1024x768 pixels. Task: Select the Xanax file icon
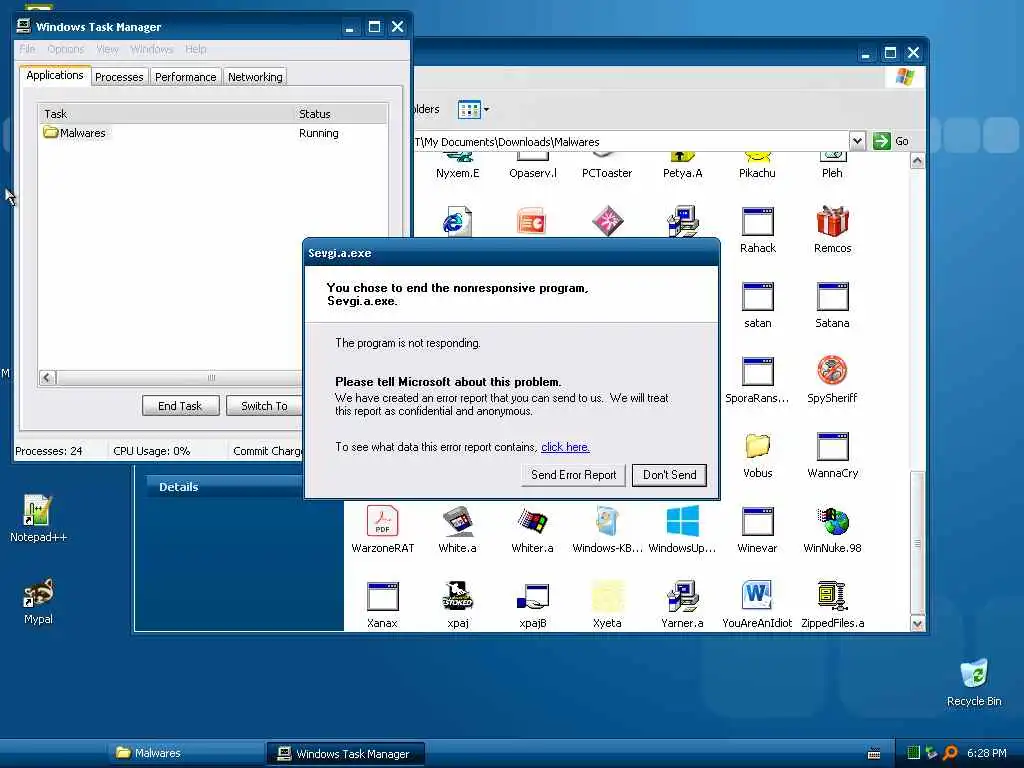(x=383, y=596)
